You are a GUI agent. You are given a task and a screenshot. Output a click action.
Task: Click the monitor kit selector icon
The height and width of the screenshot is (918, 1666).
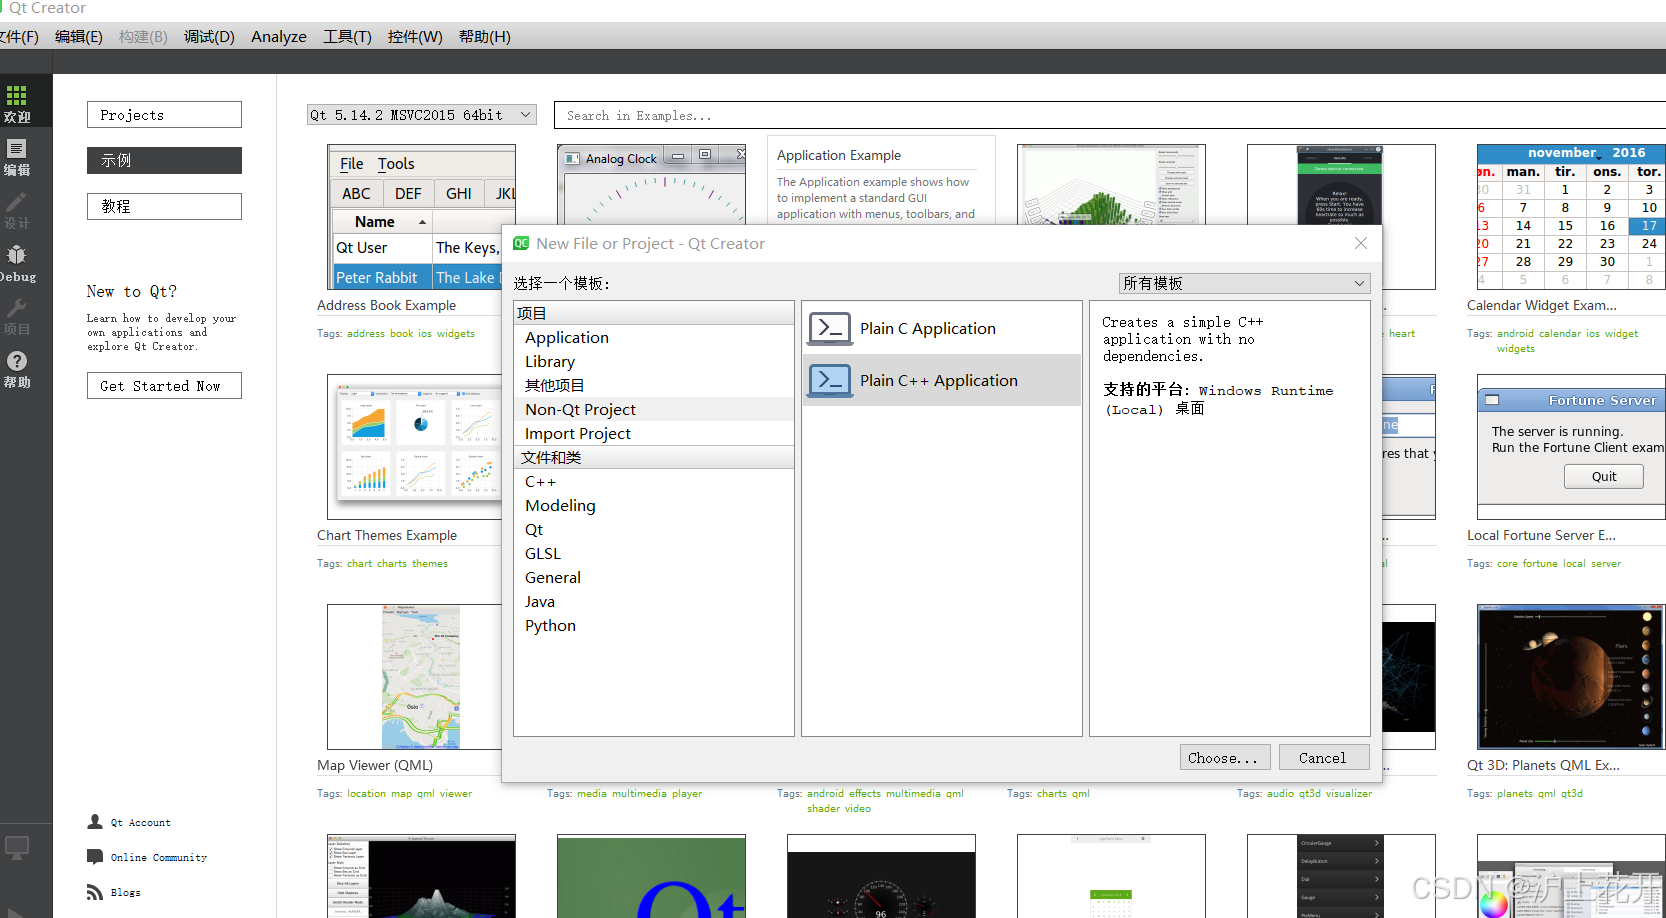click(16, 848)
